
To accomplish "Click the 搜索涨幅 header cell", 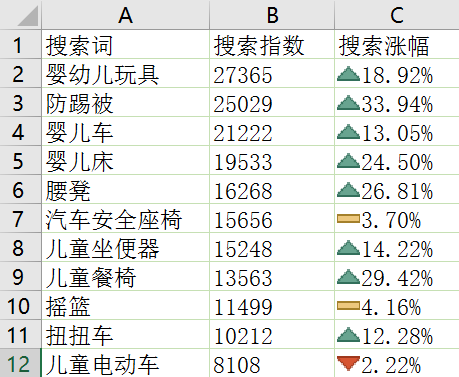I will click(397, 44).
